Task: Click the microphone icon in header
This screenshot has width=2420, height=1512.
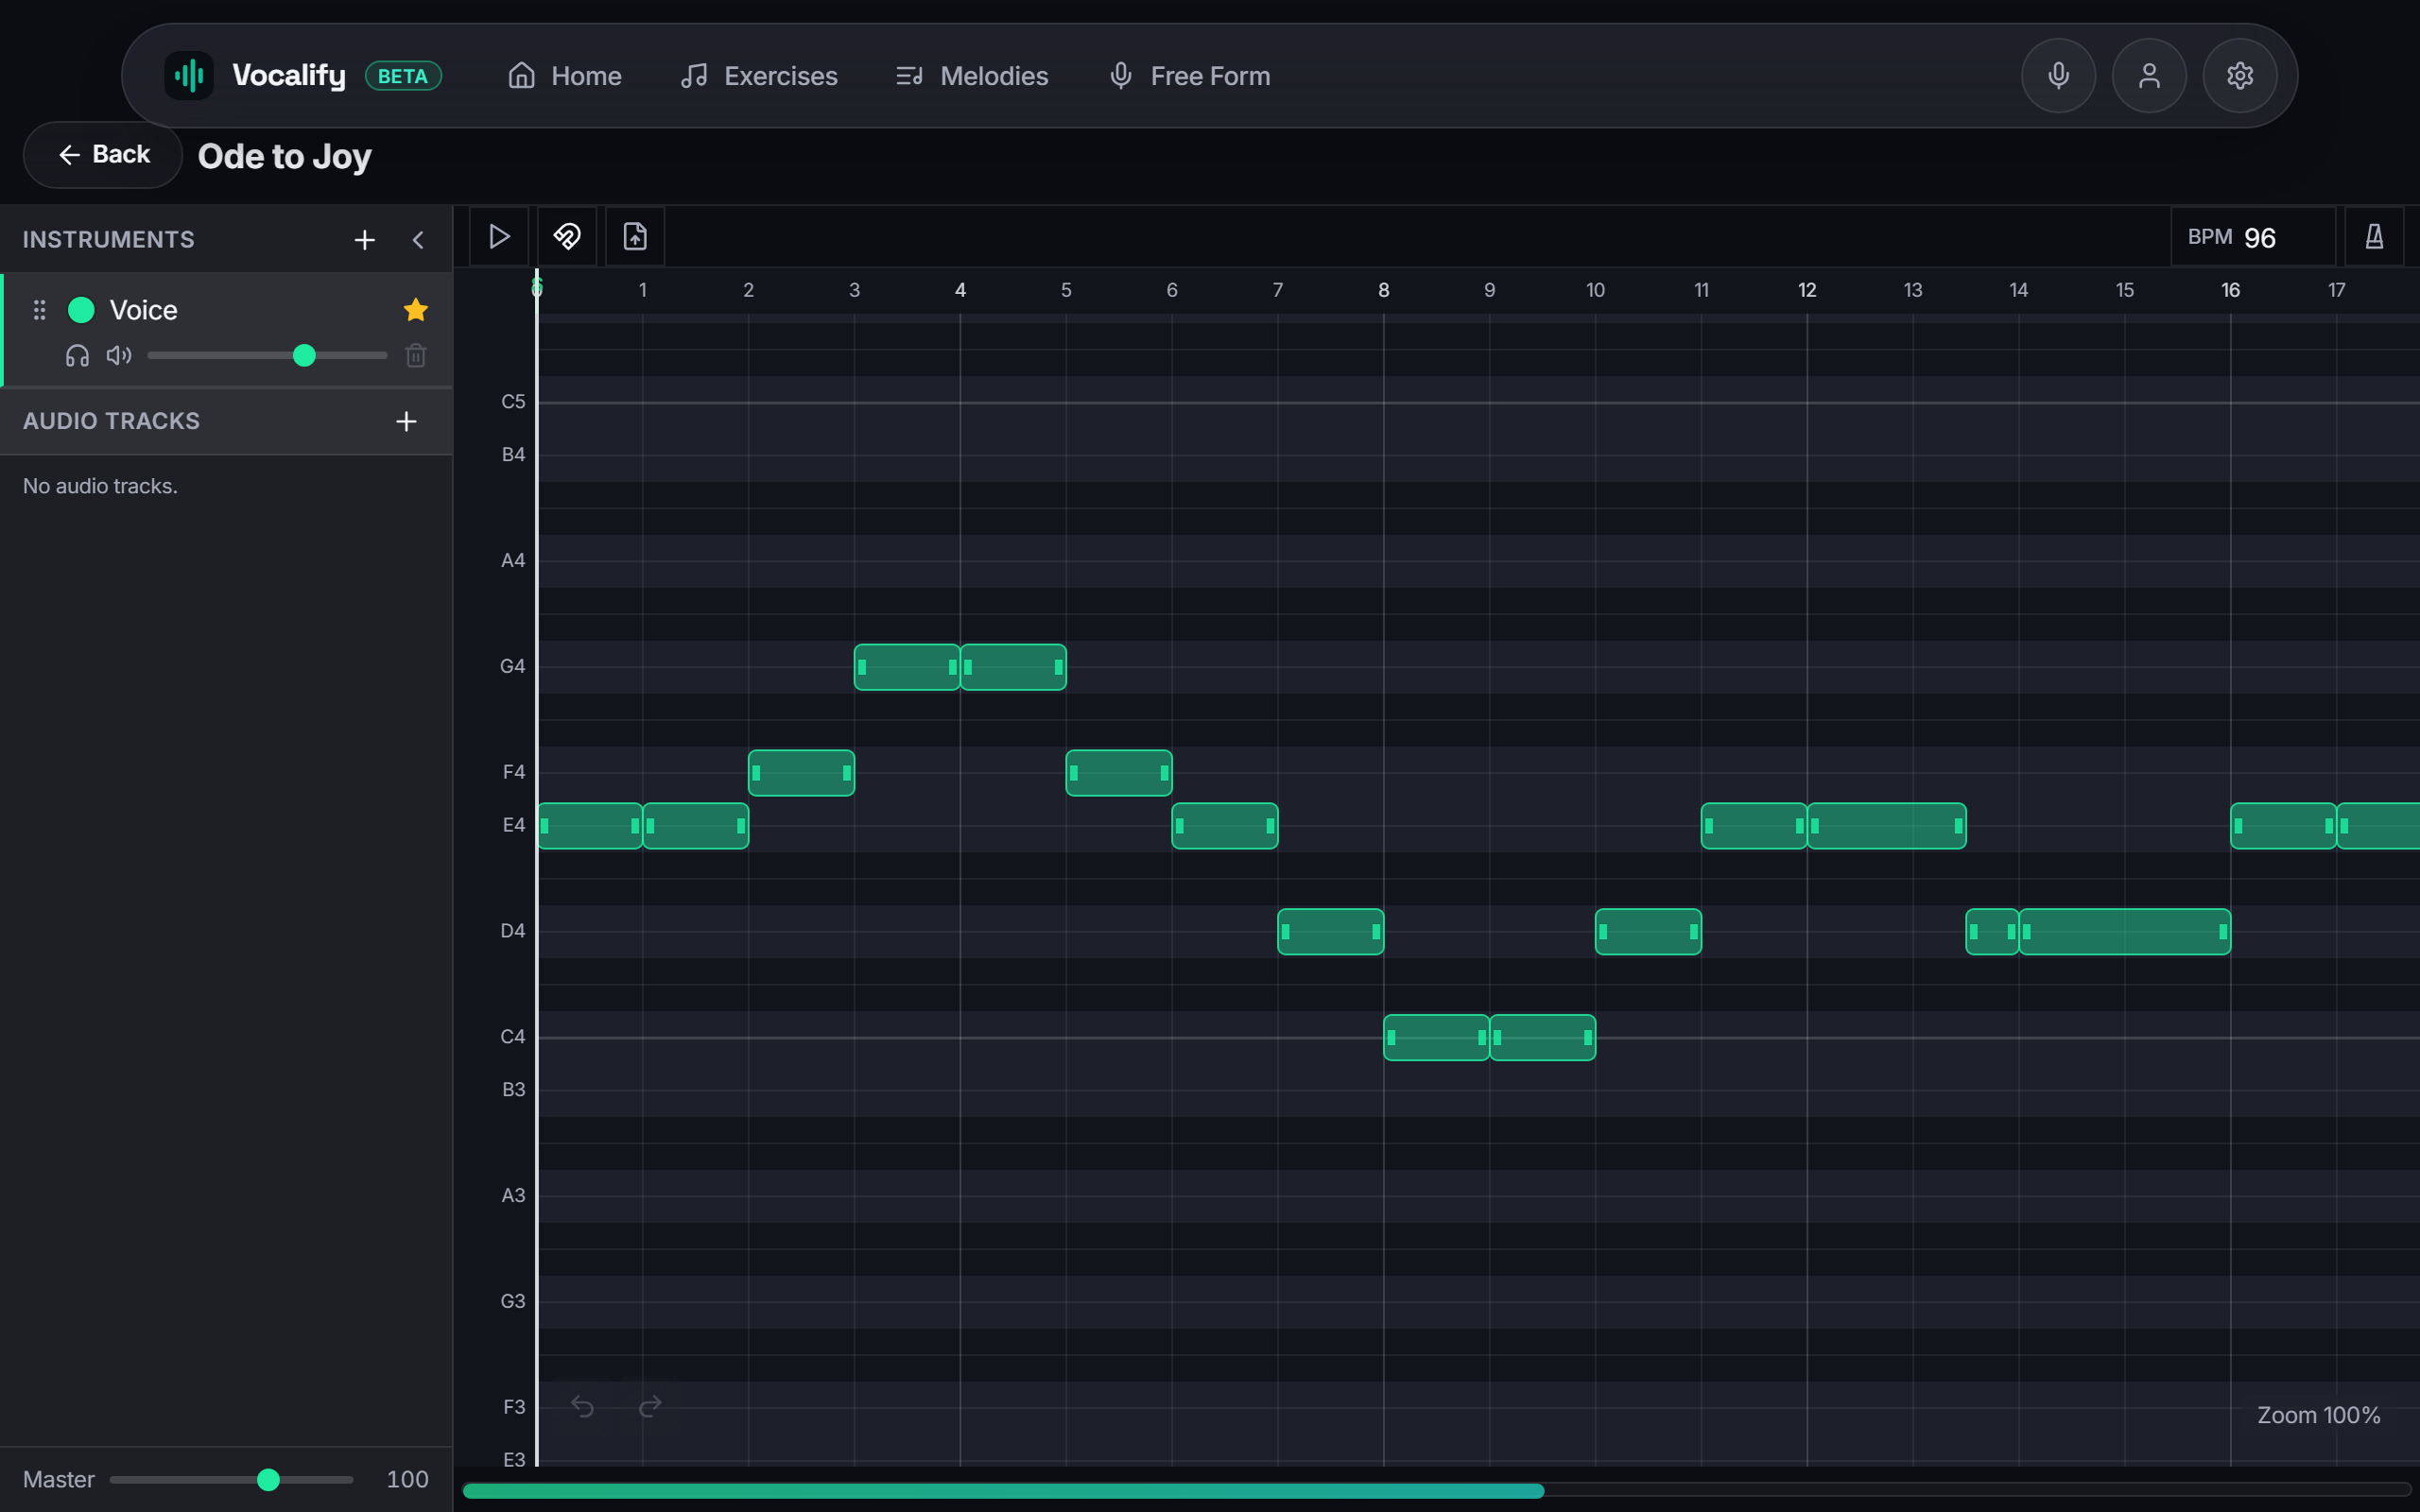Action: click(2058, 76)
